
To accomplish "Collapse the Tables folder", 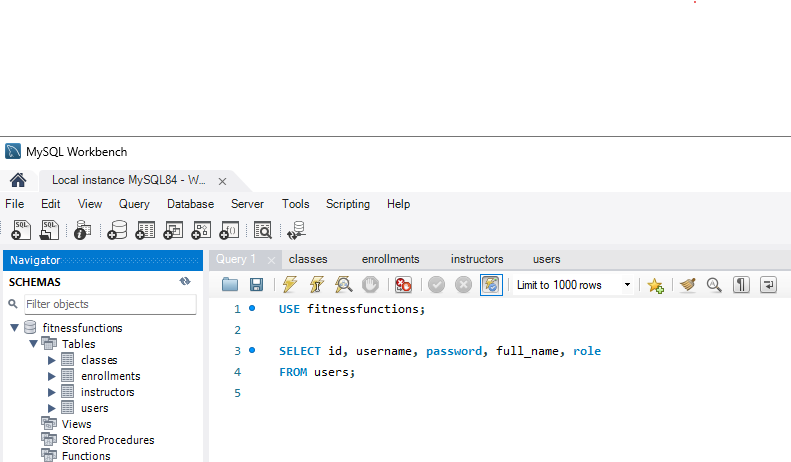I will 33,344.
